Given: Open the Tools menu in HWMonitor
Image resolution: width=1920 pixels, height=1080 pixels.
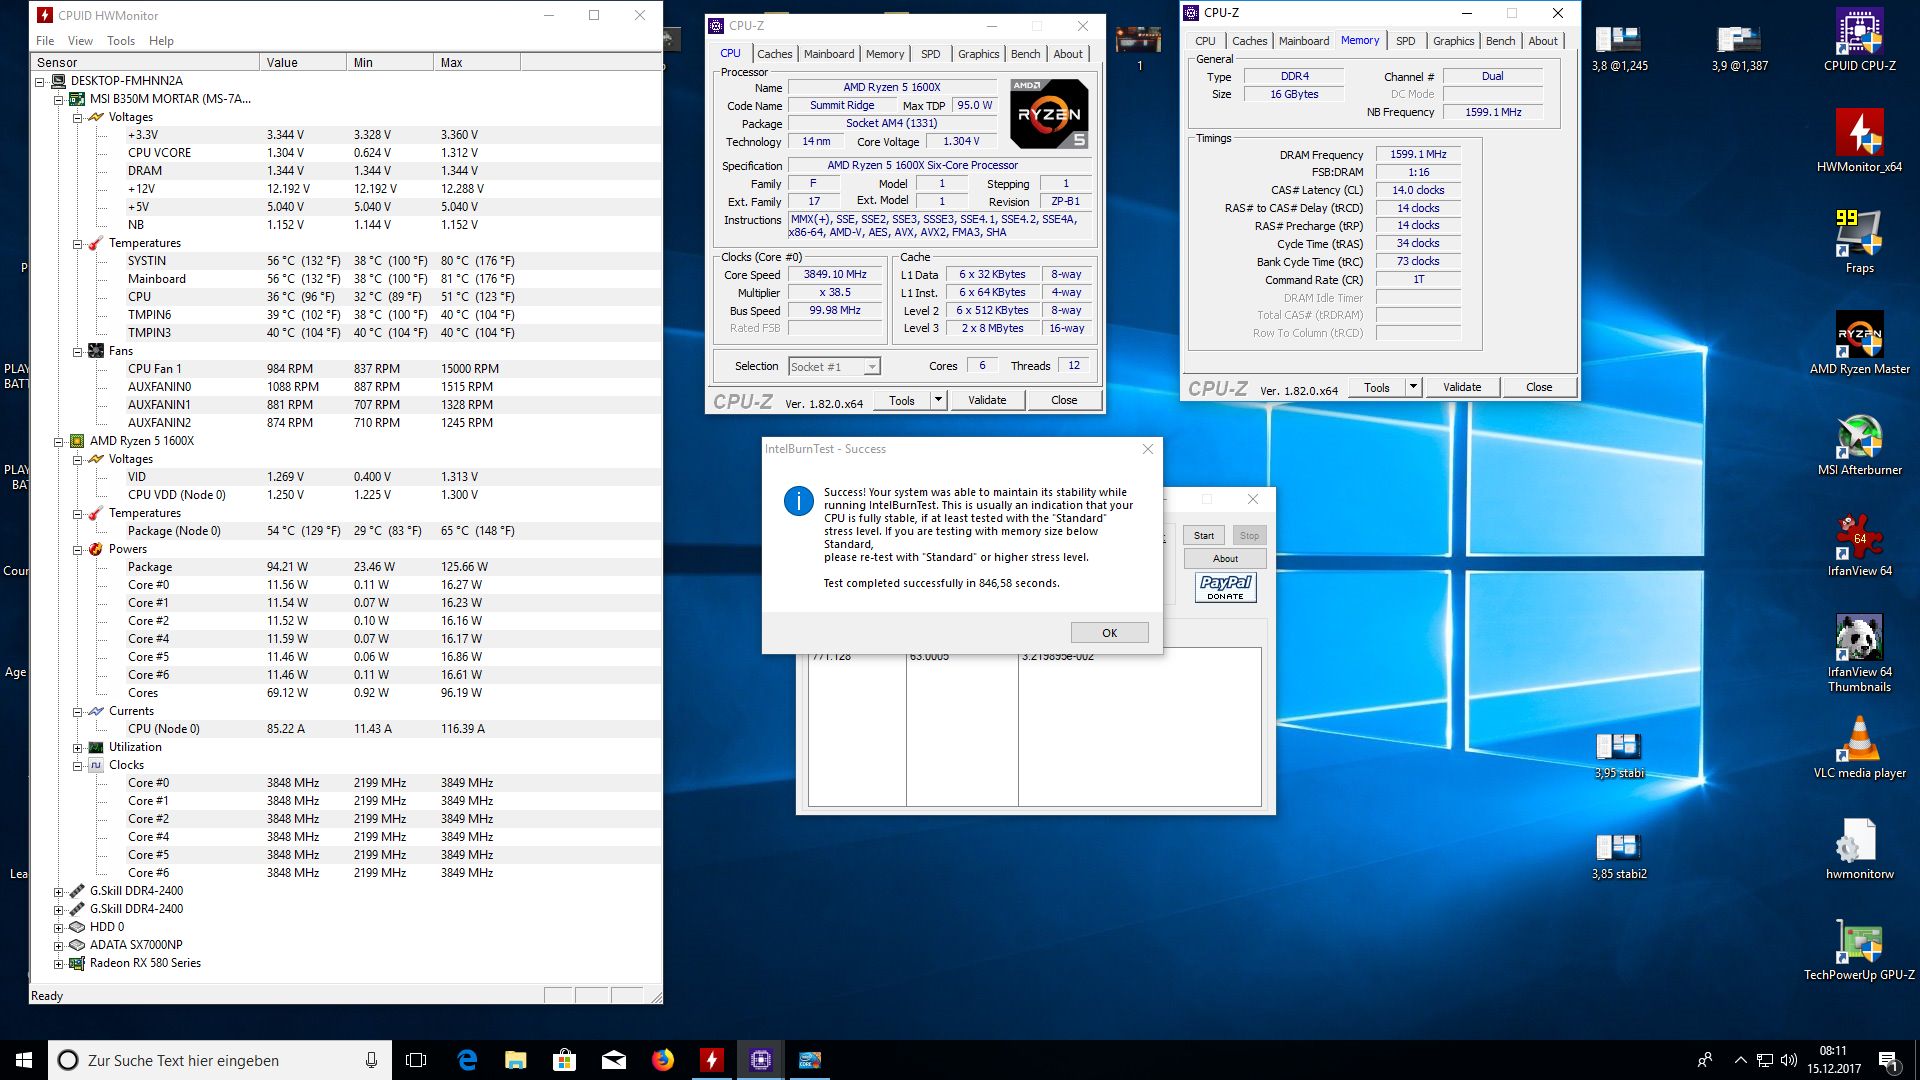Looking at the screenshot, I should tap(121, 41).
